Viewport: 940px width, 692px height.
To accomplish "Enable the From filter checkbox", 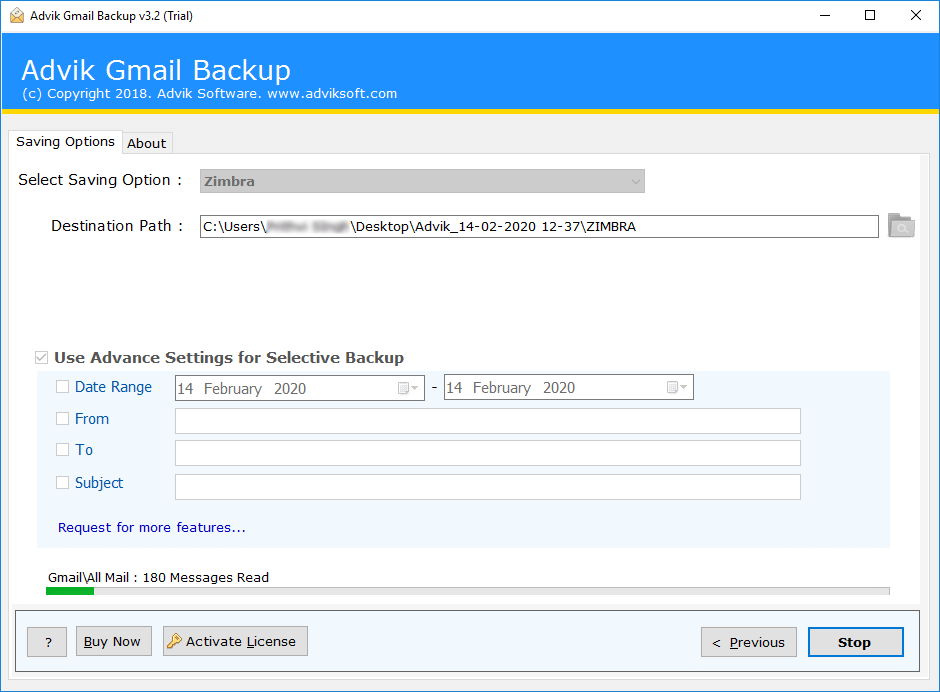I will click(x=62, y=419).
